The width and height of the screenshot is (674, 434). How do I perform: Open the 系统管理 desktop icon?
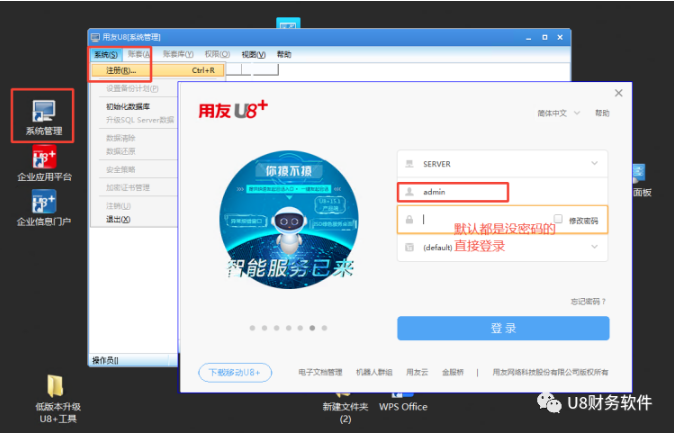point(43,117)
